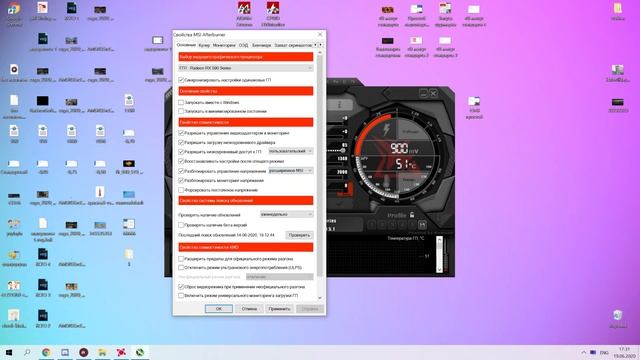
Task: Click the properties dialog scrollbar down arrow
Action: [x=320, y=298]
